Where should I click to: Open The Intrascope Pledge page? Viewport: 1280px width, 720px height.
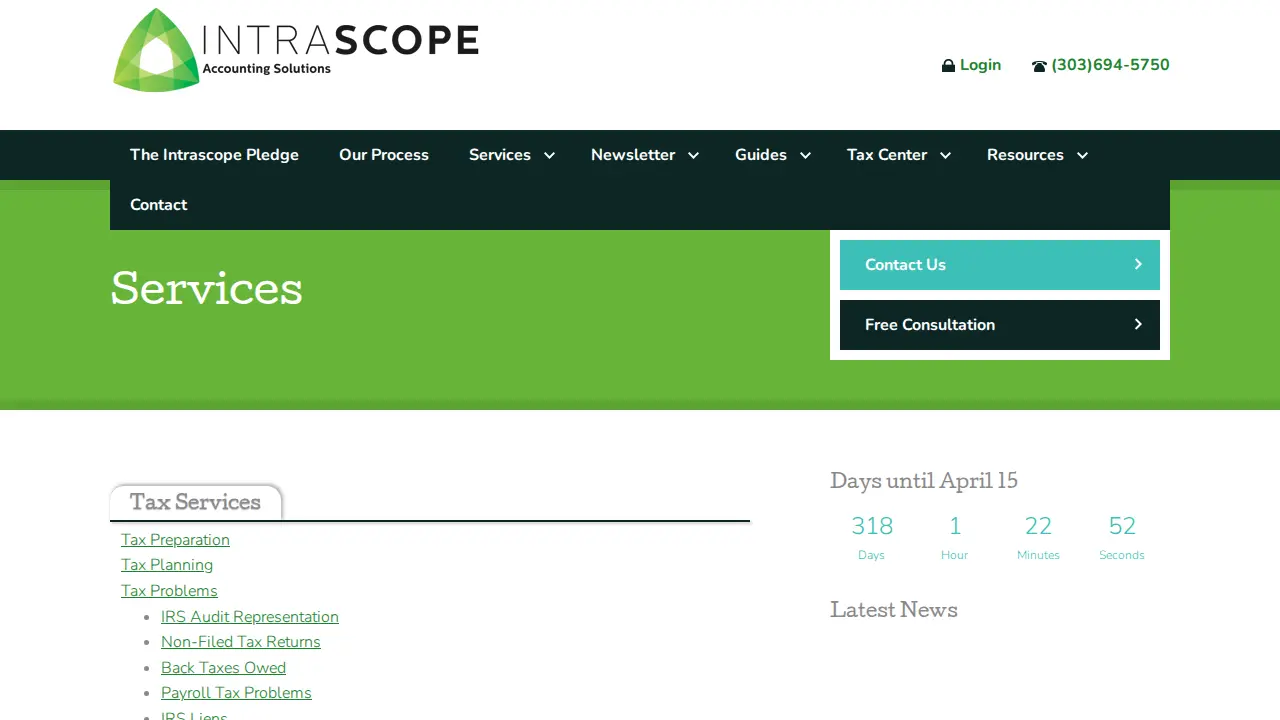coord(214,155)
